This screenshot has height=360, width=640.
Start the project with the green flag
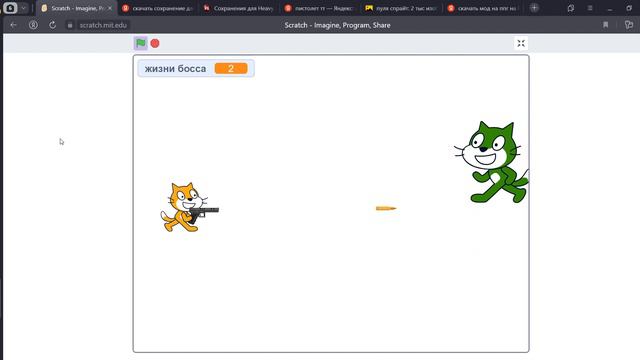(x=140, y=43)
